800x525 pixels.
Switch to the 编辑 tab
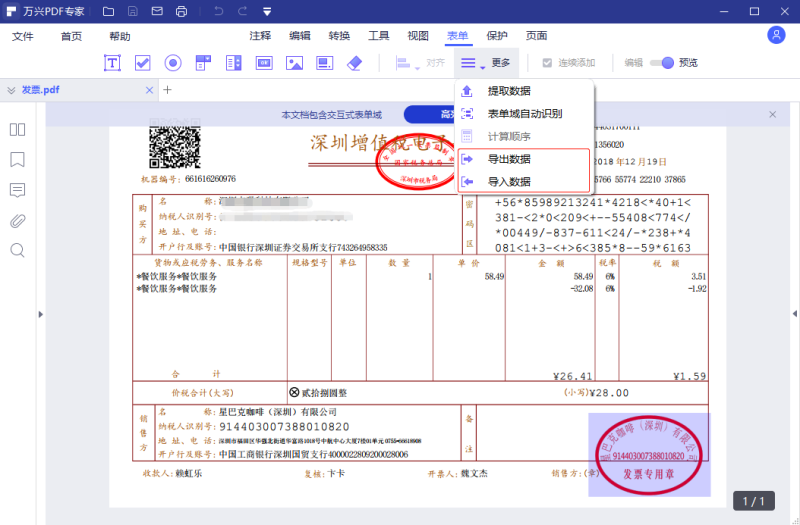[299, 36]
